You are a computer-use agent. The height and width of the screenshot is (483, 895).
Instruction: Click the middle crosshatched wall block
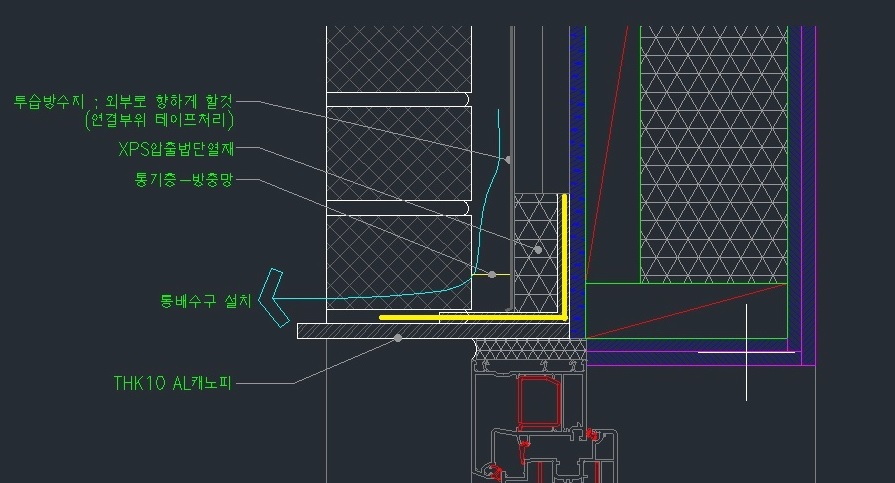click(398, 155)
